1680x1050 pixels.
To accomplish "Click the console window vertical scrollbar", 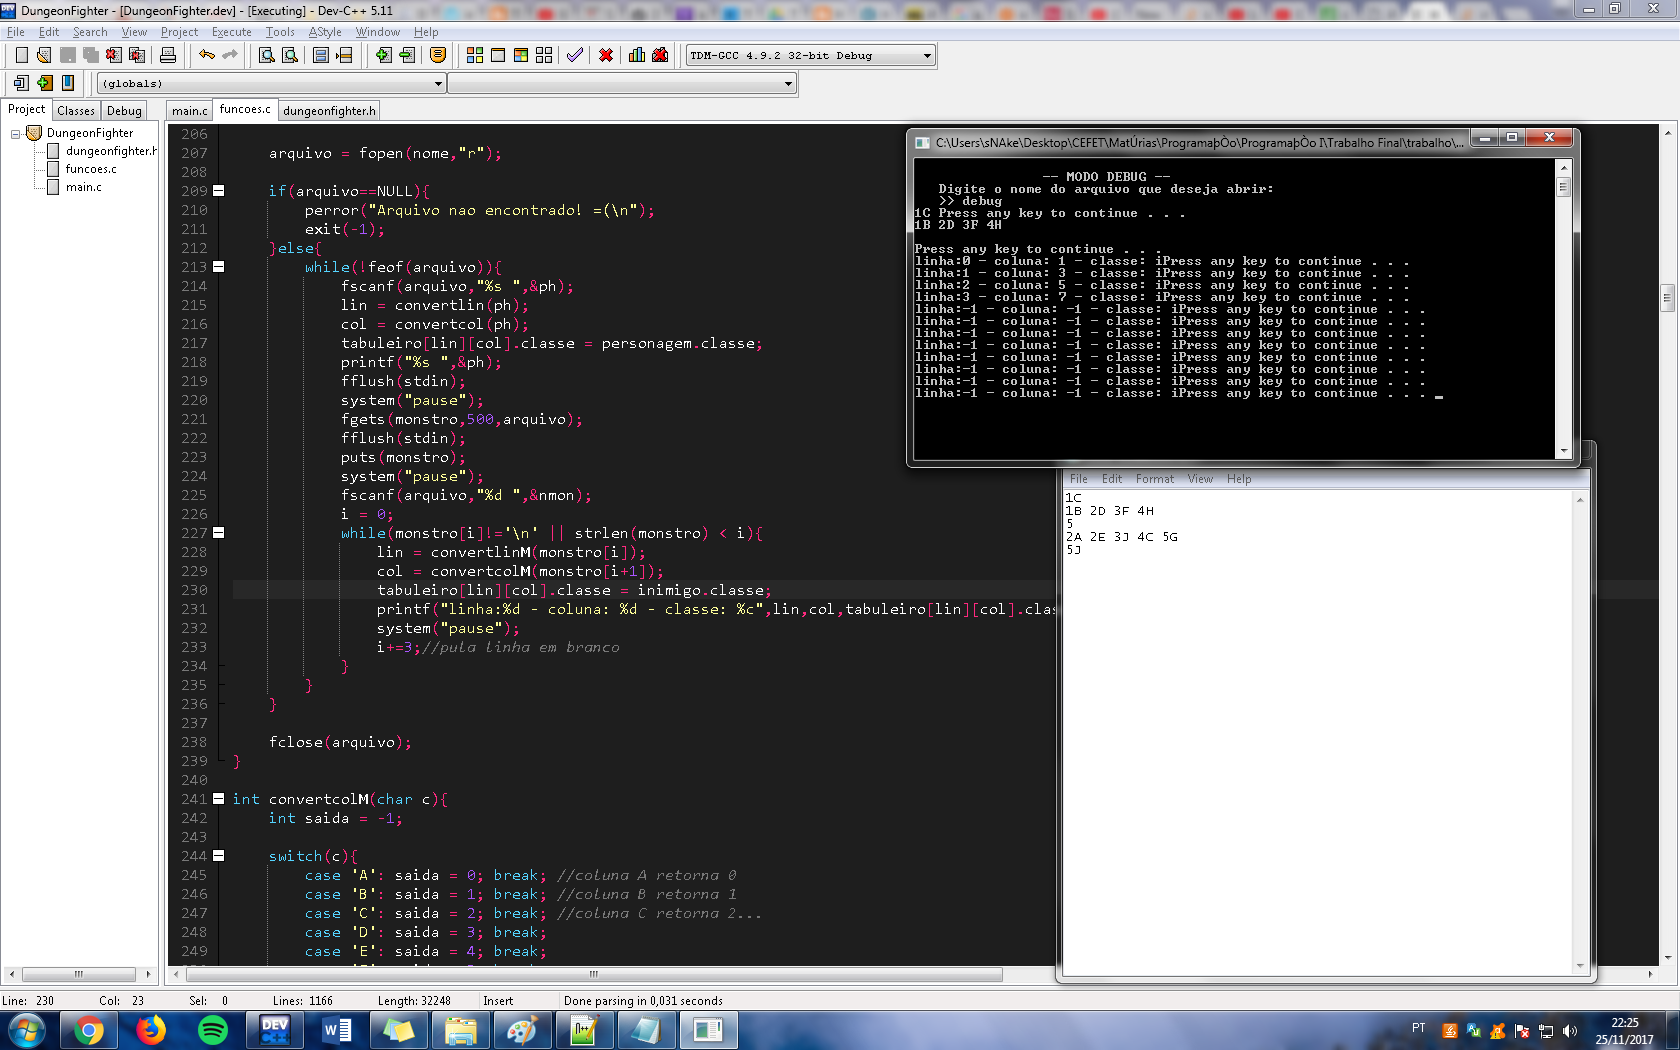I will click(1564, 308).
